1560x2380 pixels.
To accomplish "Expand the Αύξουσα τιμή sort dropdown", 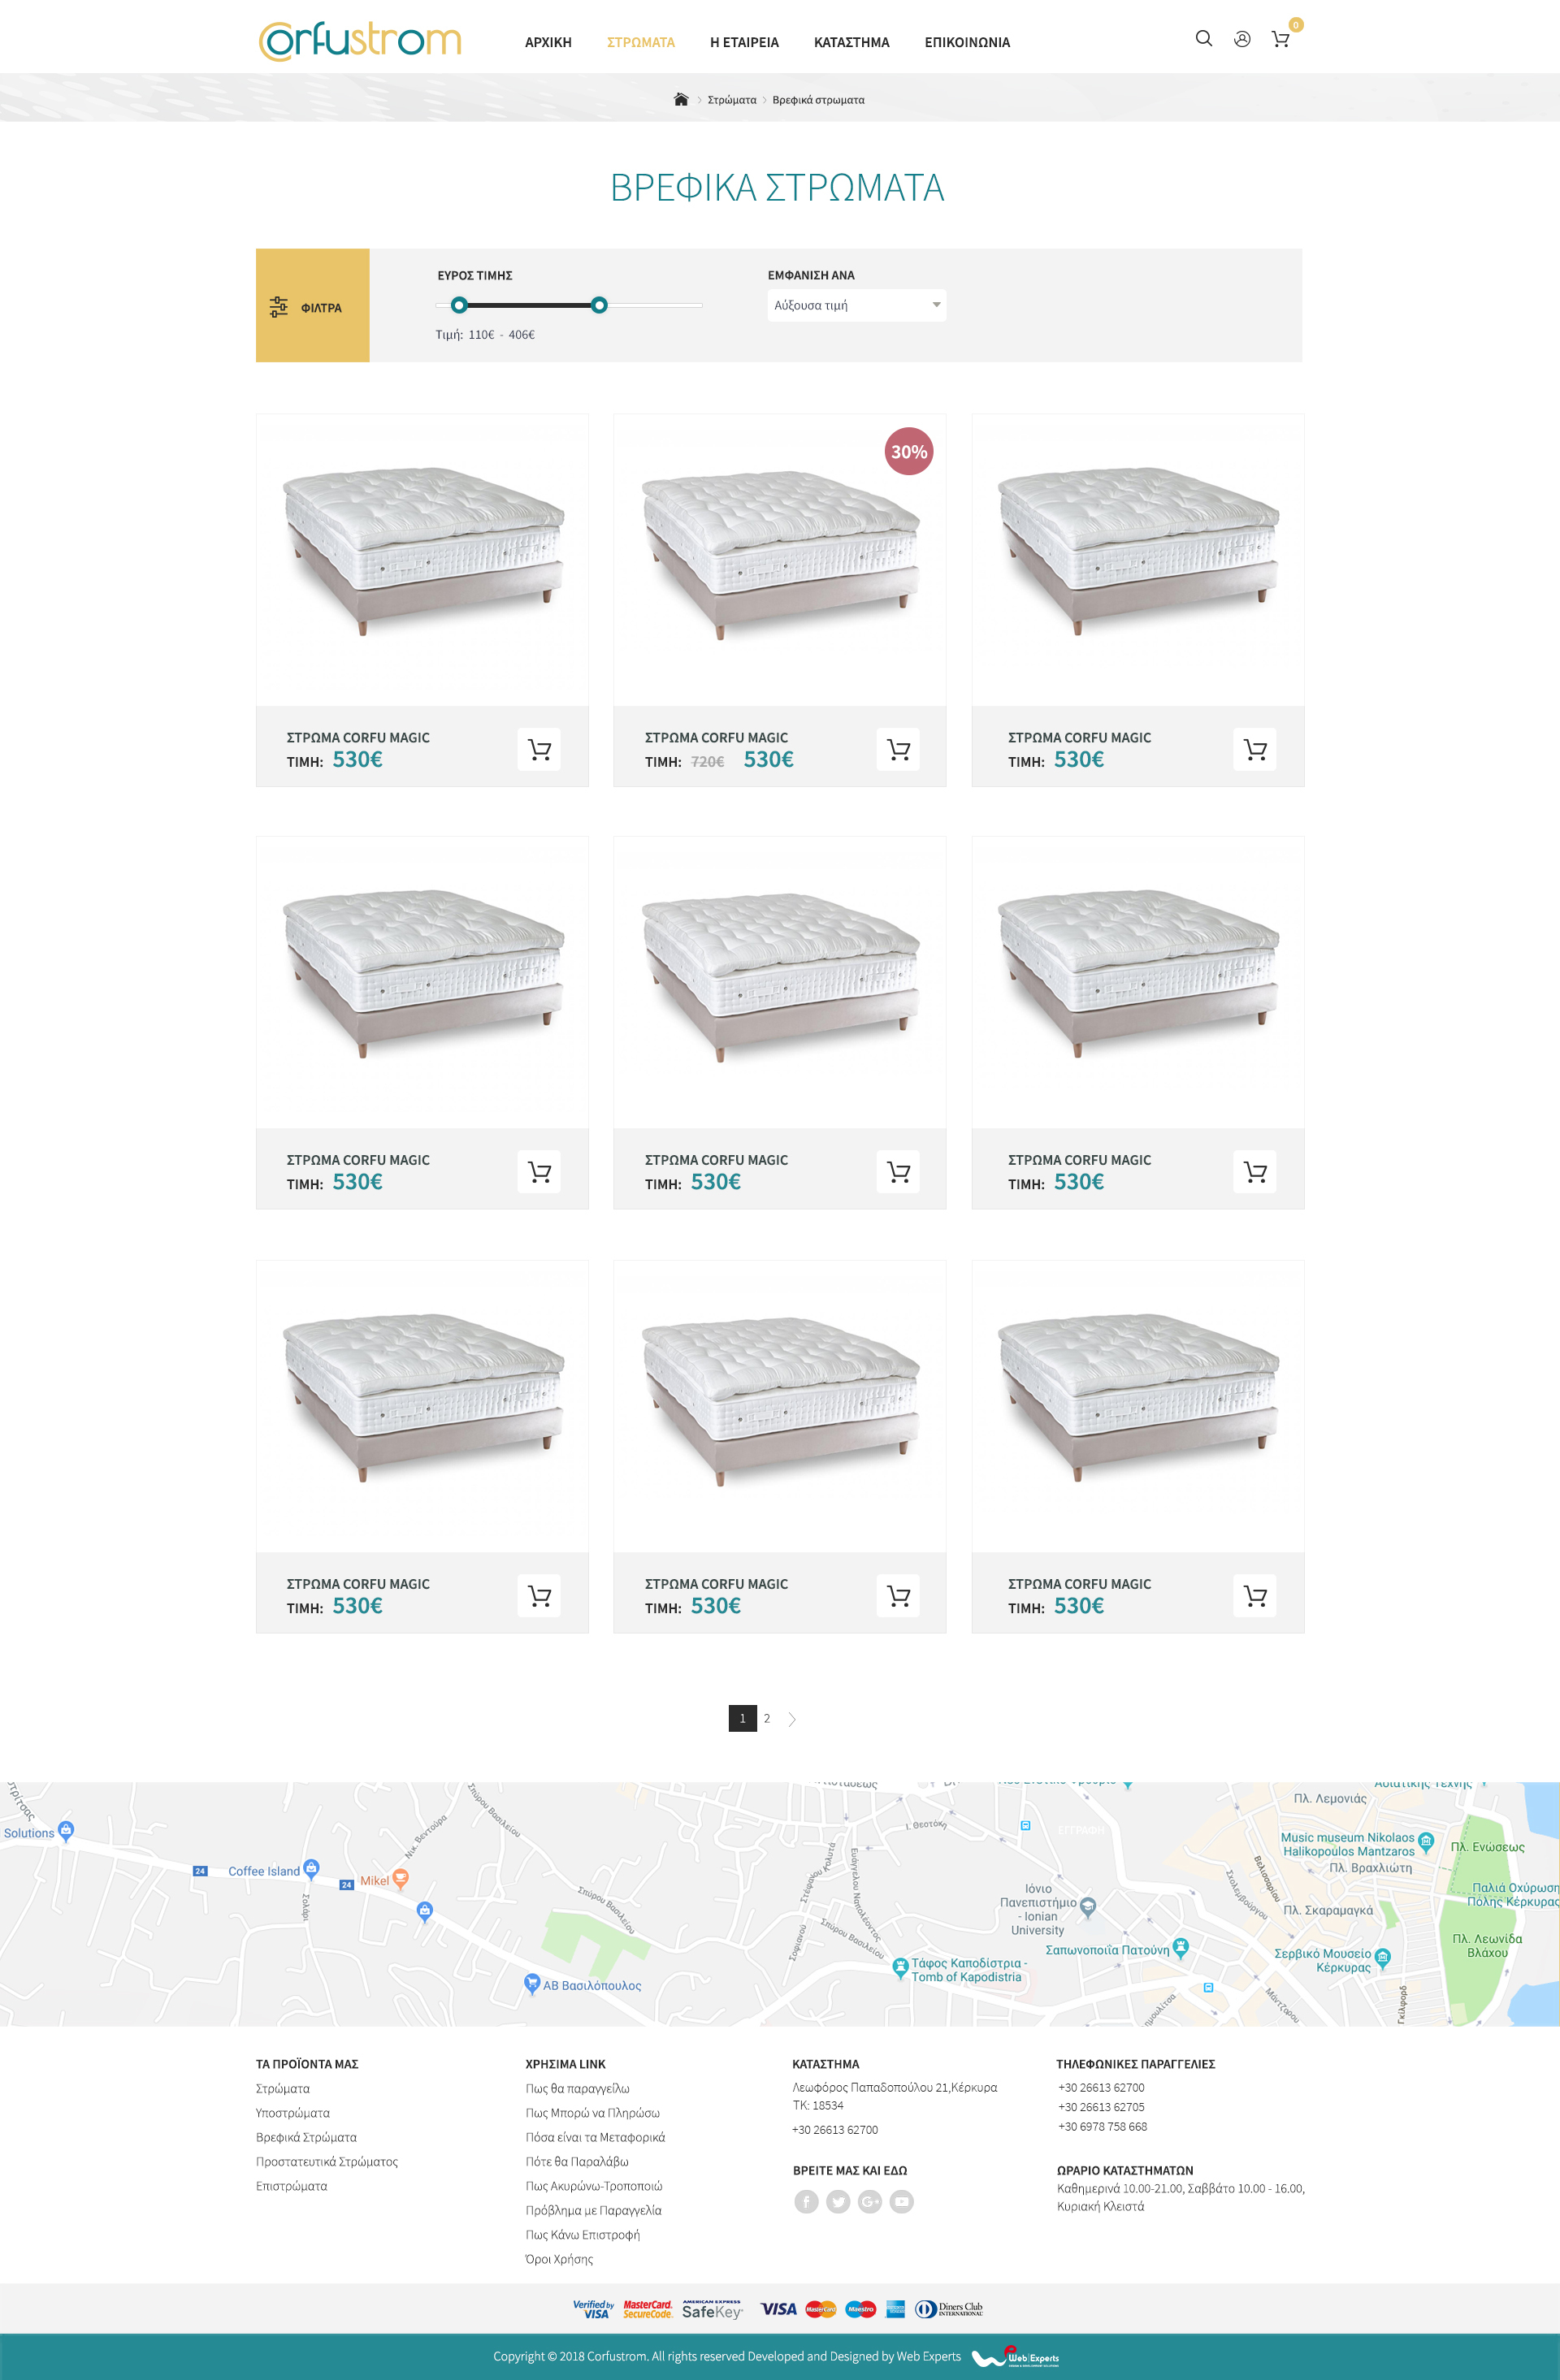I will click(857, 305).
